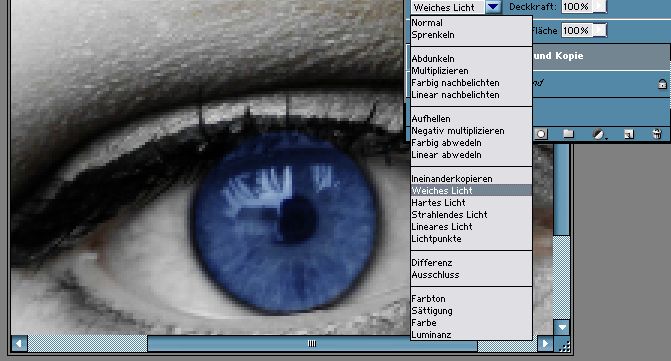
Task: Select Ausschluss blend mode
Action: [x=471, y=274]
